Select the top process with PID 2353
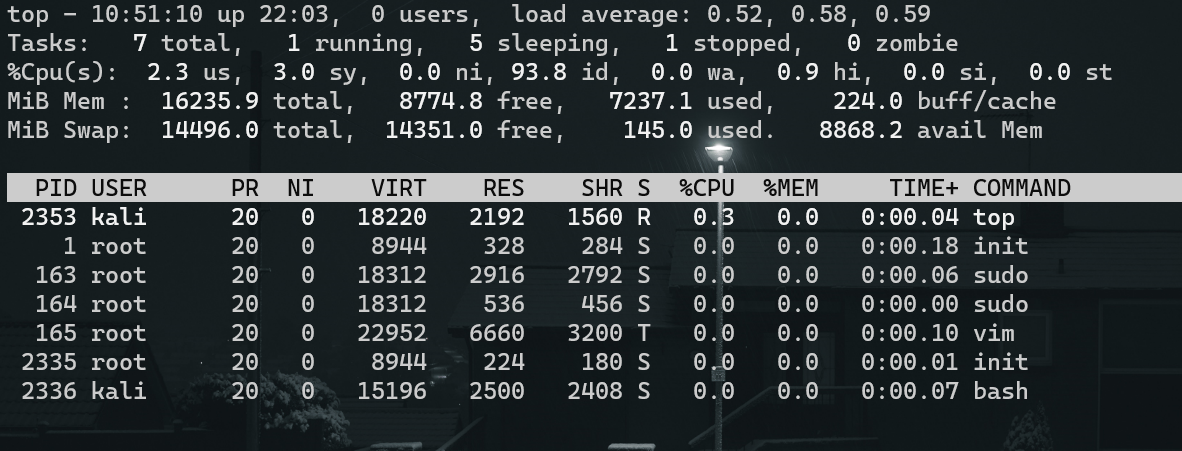 994,217
